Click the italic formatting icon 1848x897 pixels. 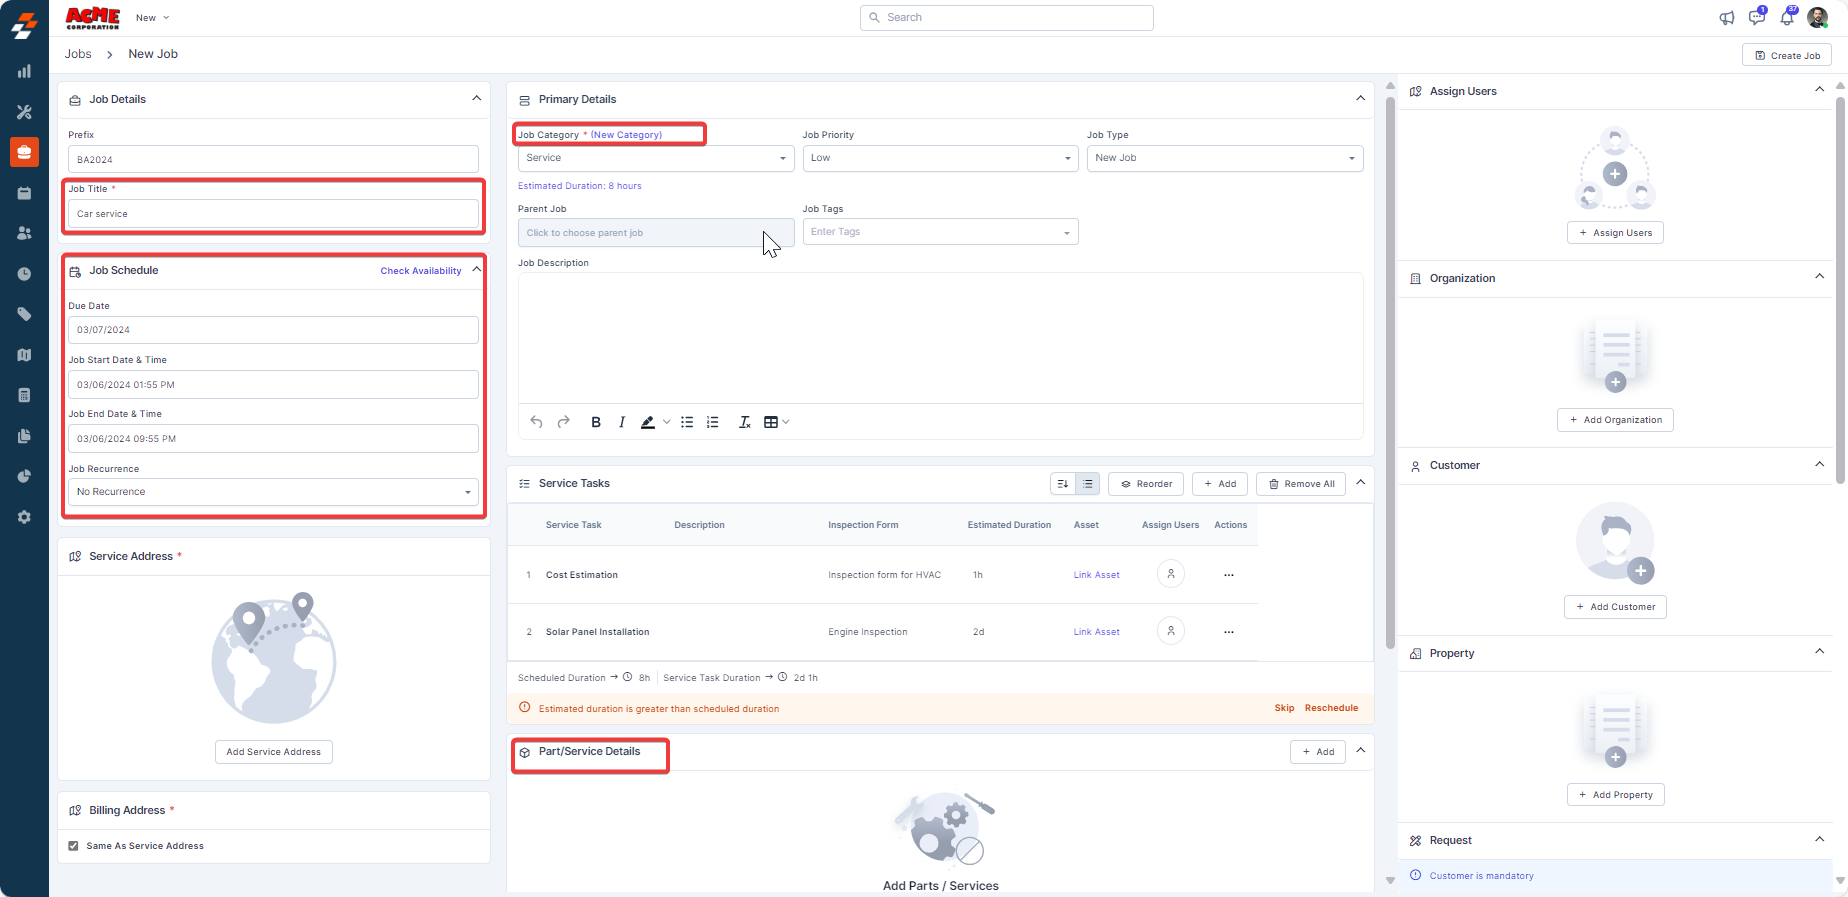coord(622,422)
